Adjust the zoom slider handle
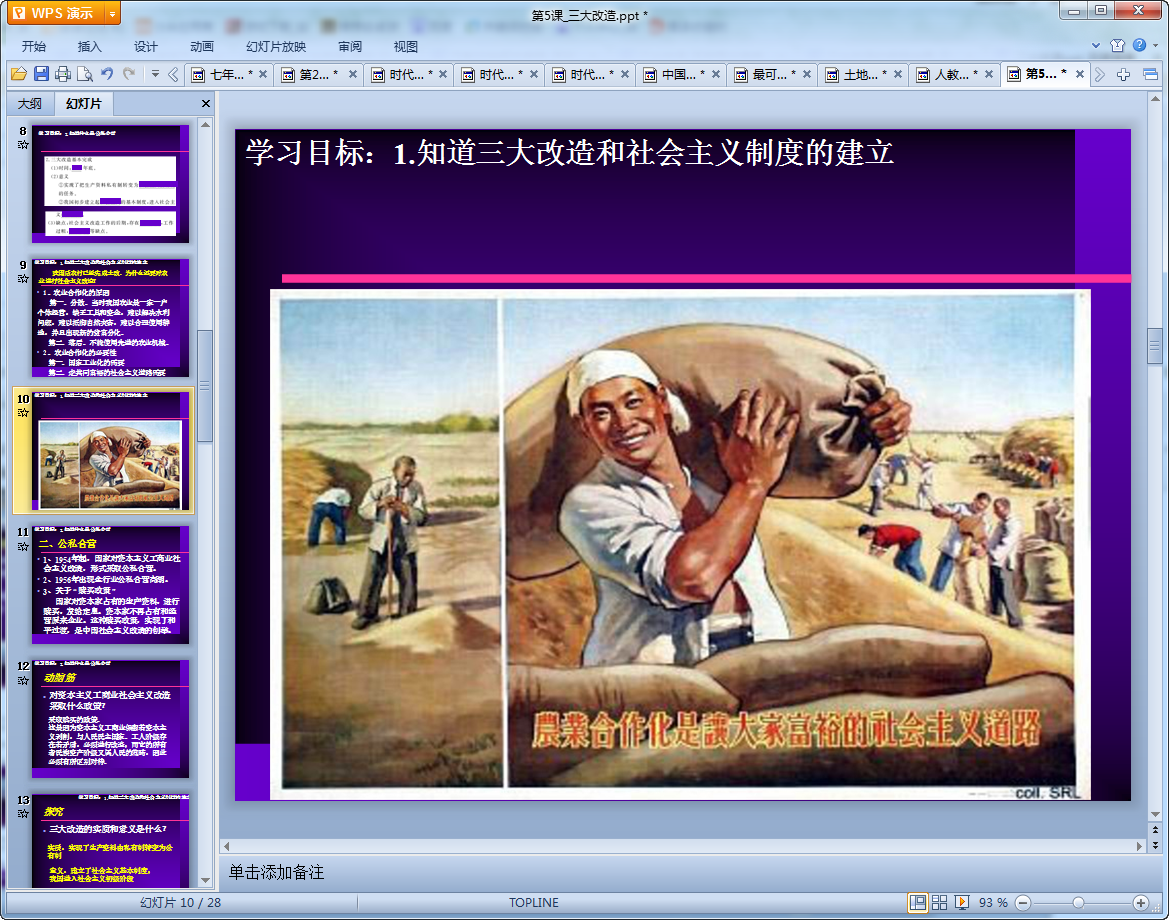 [1078, 903]
